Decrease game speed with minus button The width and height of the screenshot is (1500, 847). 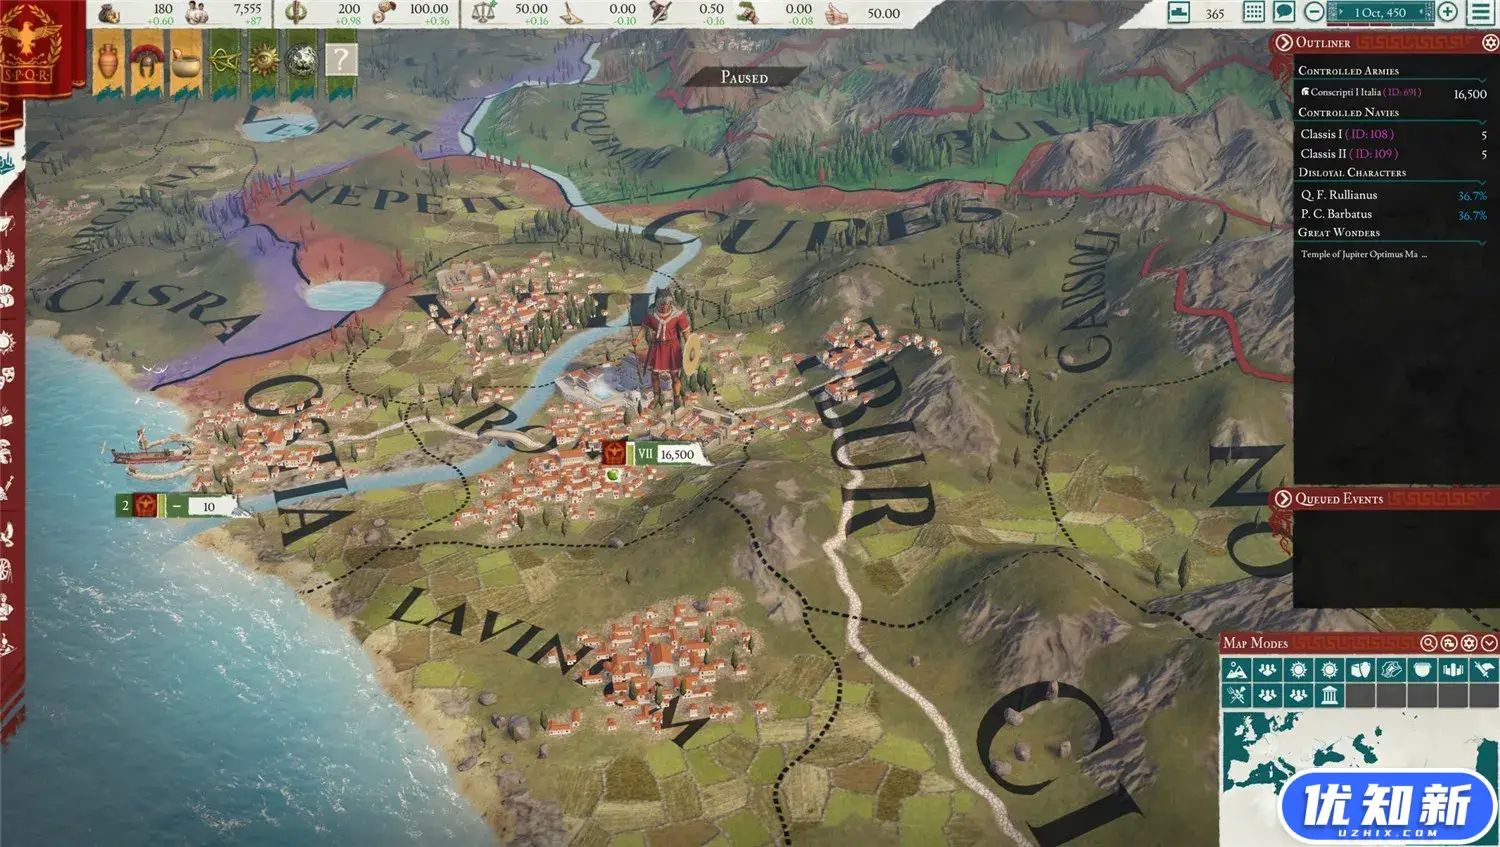pos(1314,13)
